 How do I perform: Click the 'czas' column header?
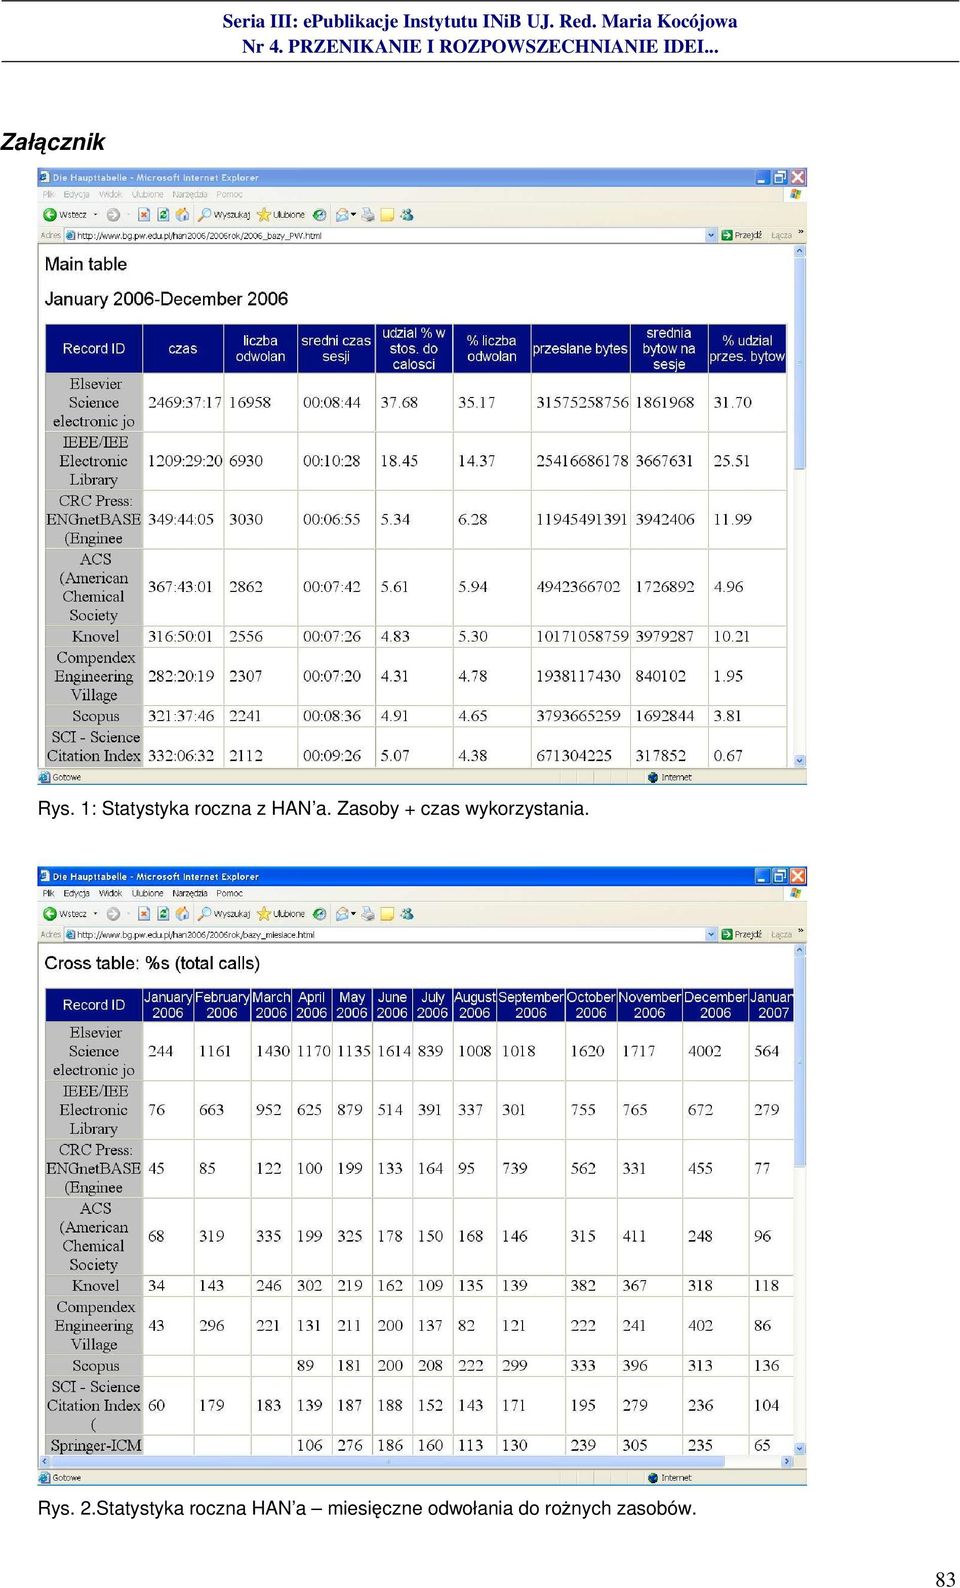tap(183, 348)
